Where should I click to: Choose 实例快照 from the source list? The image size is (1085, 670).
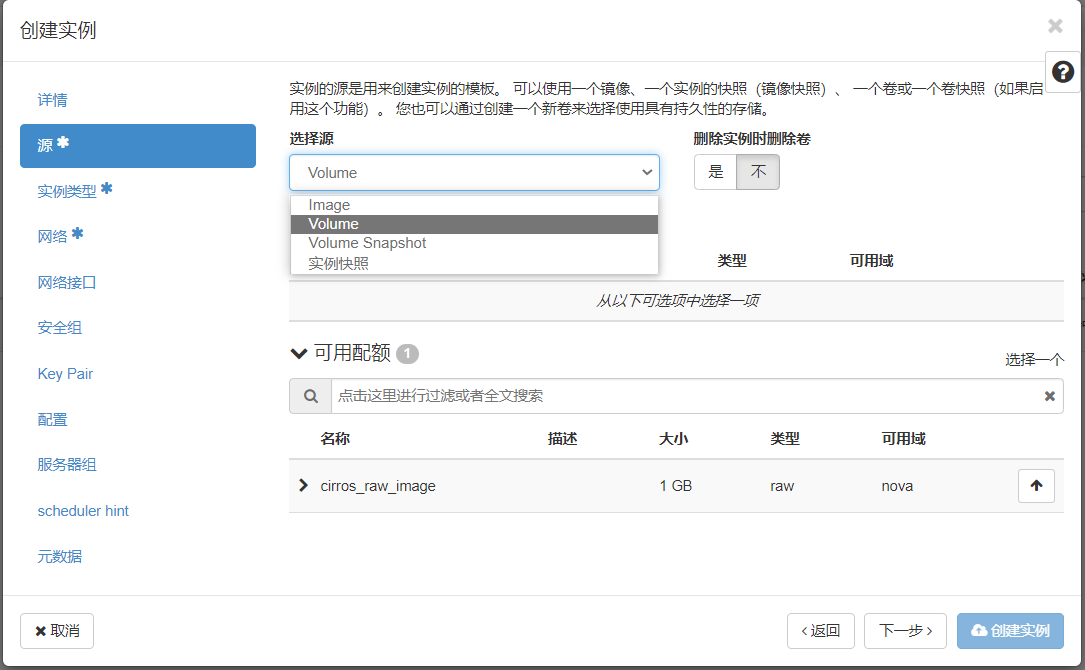[x=338, y=263]
